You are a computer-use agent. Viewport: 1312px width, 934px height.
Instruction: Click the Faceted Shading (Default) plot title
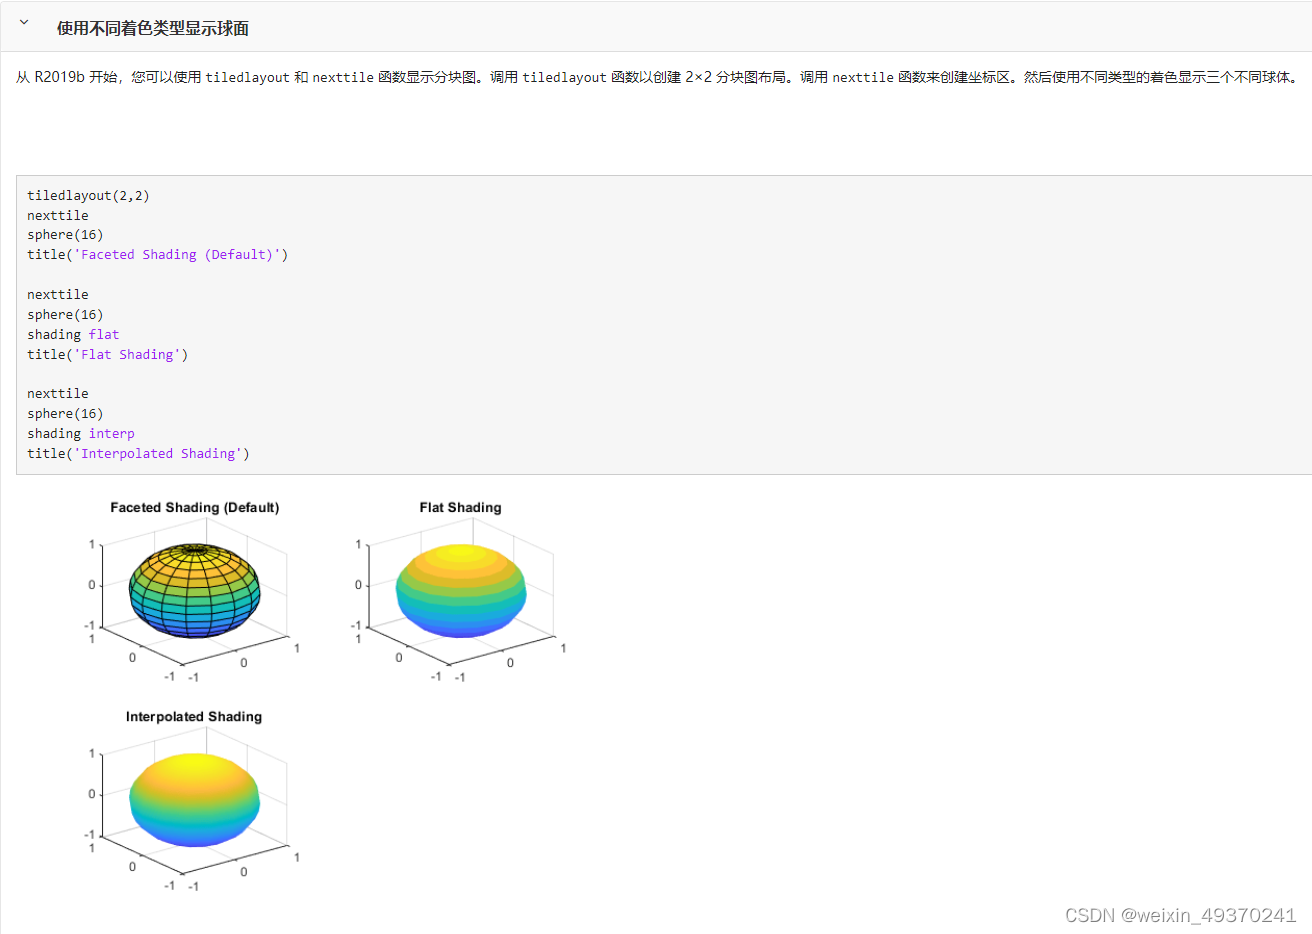(193, 507)
